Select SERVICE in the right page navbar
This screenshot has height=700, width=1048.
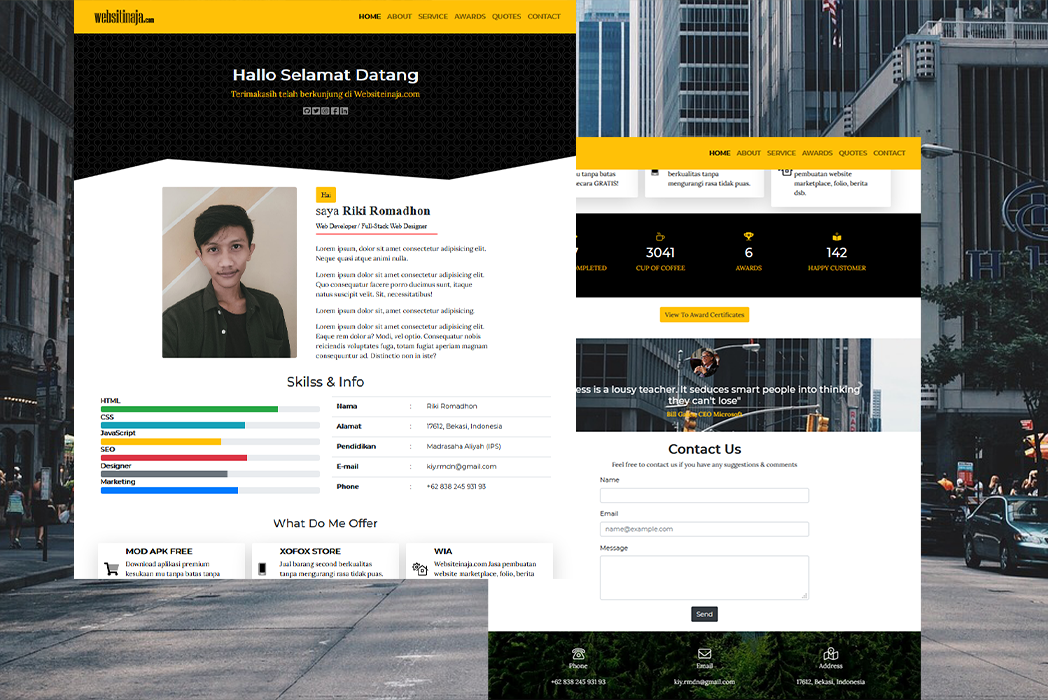781,153
